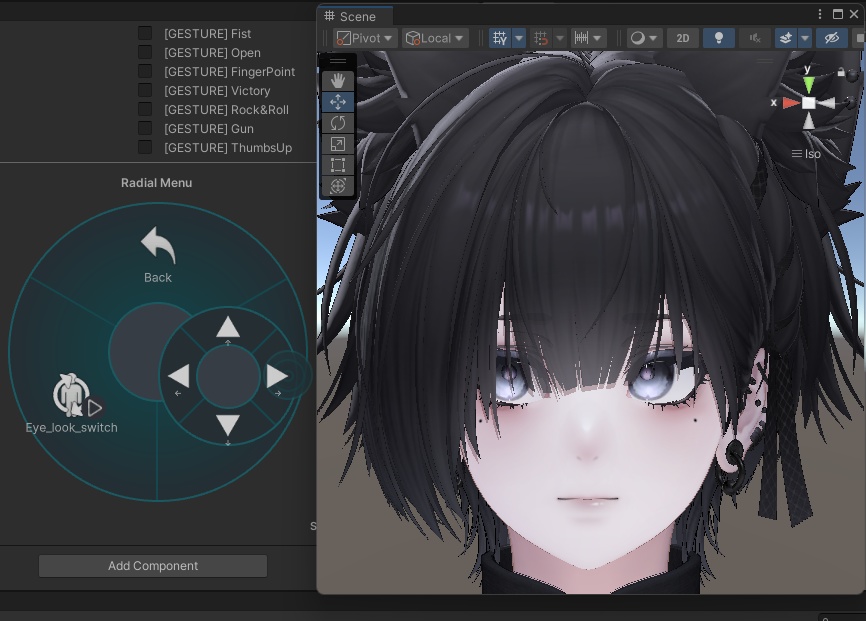Select the Rotate tool
This screenshot has height=621, width=866.
[338, 122]
